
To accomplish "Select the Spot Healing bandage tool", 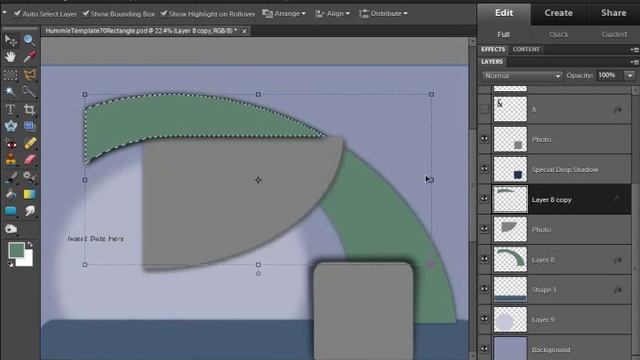I will coord(29,144).
